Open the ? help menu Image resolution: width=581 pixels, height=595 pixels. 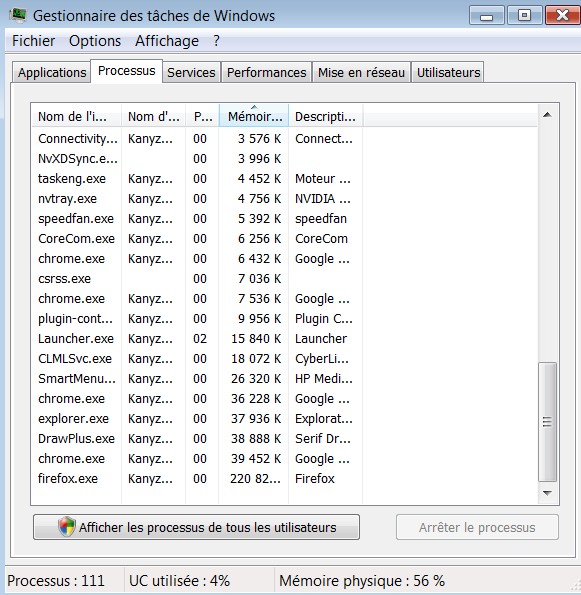click(x=216, y=41)
